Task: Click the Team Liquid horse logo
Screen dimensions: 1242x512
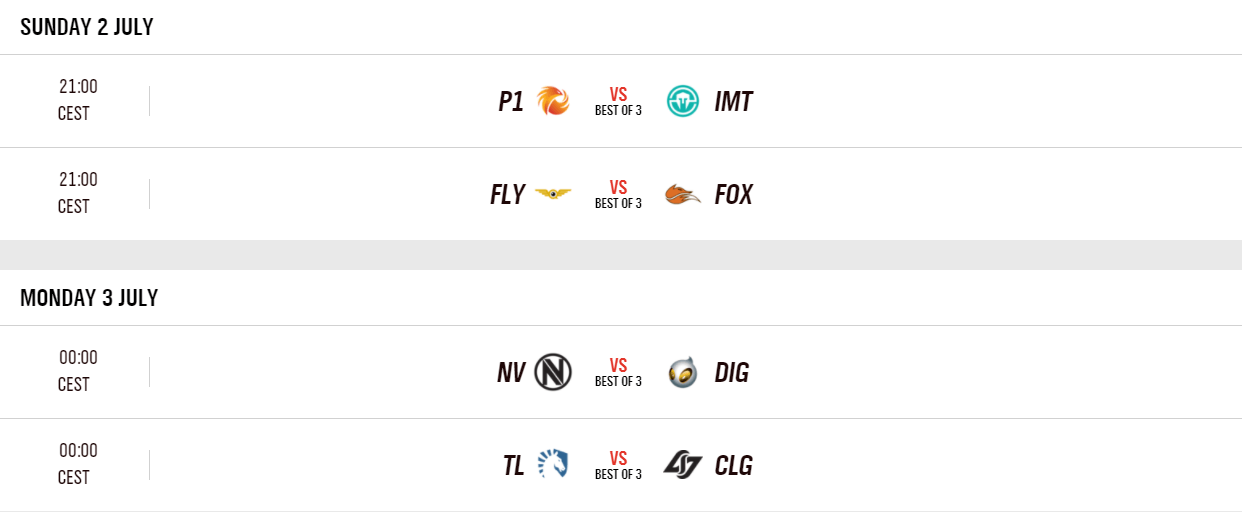Action: tap(553, 465)
